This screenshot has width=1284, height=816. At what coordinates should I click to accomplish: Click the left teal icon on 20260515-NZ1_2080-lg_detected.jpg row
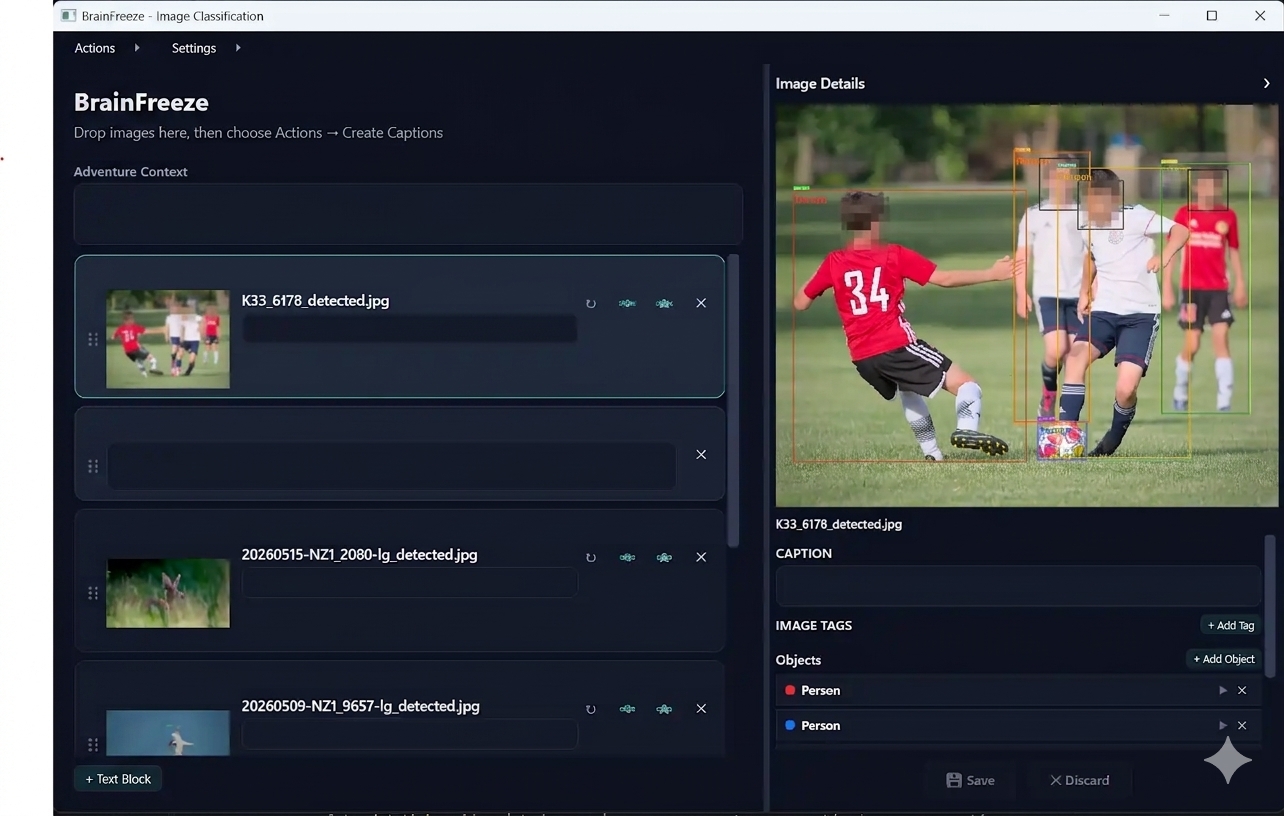[627, 557]
